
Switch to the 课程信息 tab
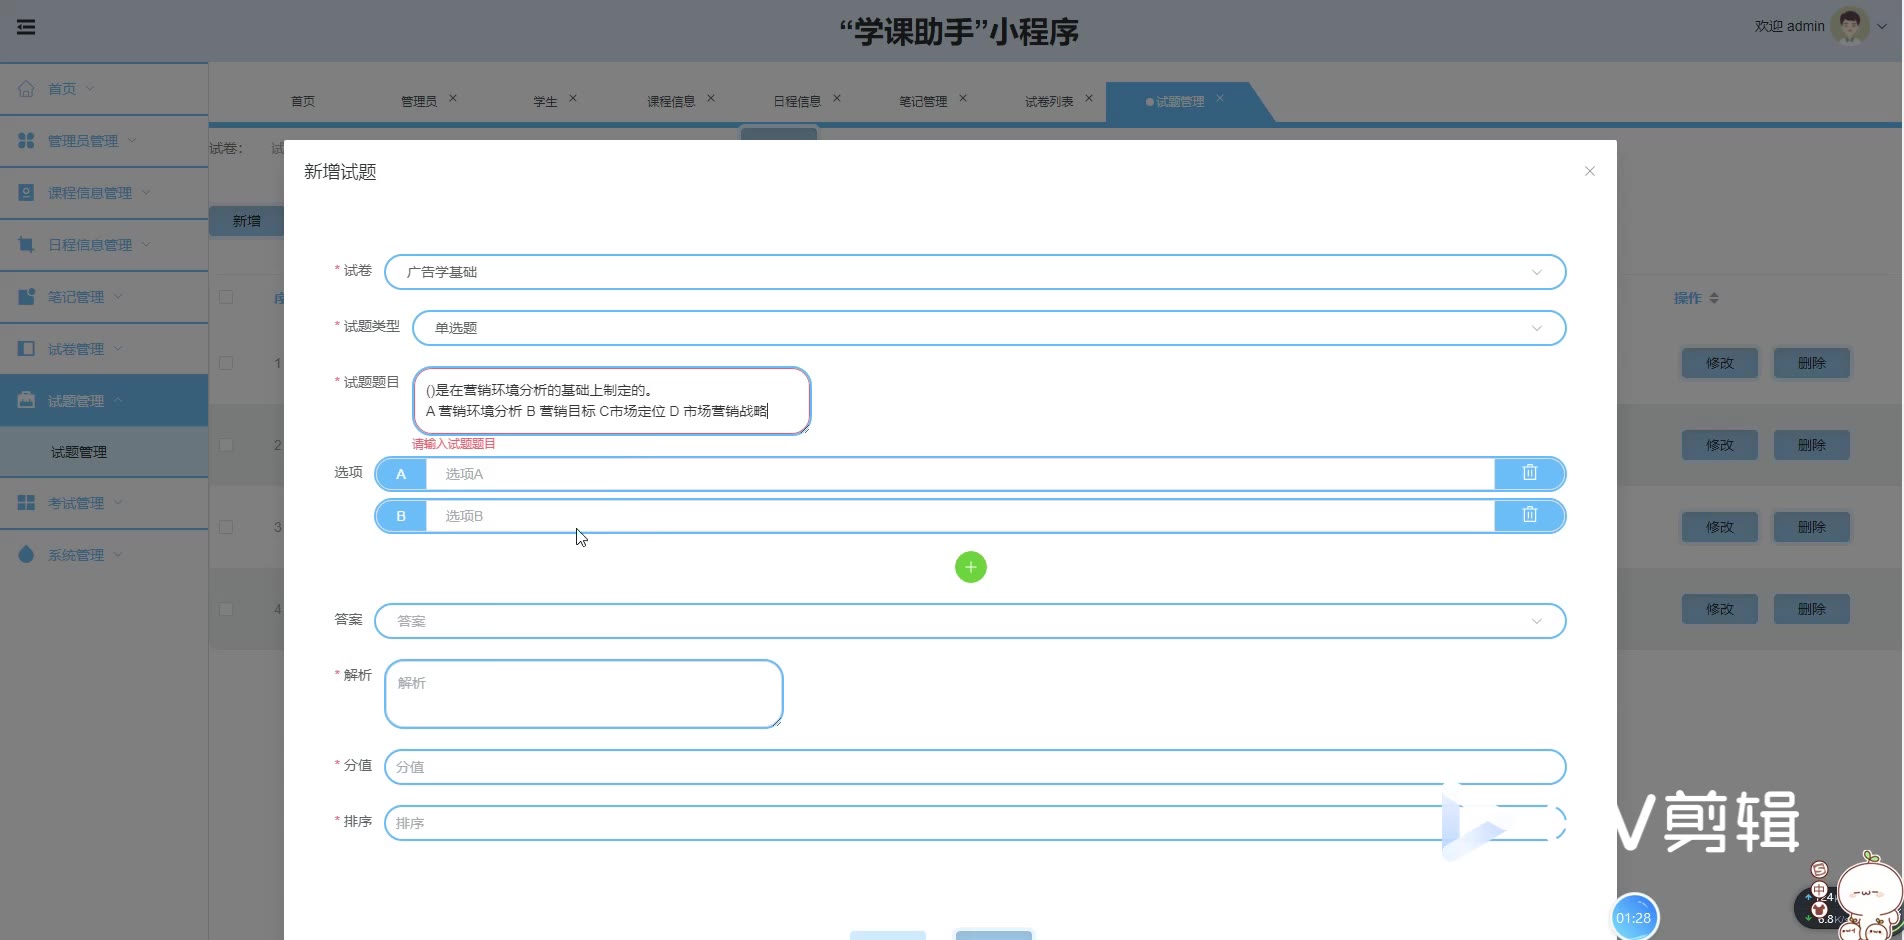pos(670,102)
